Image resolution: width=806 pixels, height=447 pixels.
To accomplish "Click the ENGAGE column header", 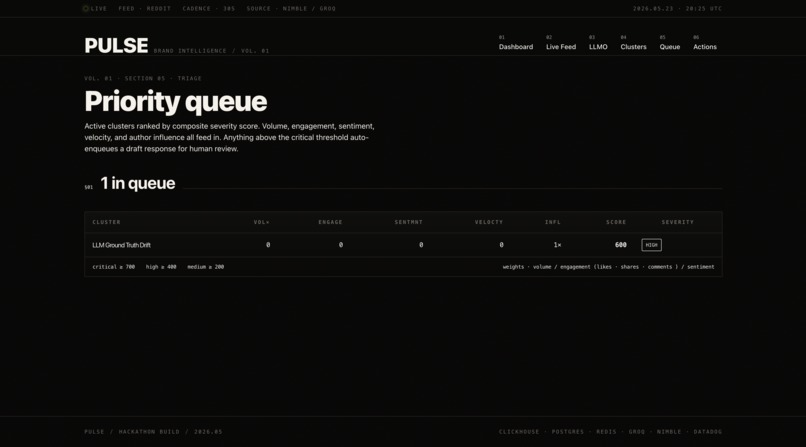I will [x=331, y=222].
